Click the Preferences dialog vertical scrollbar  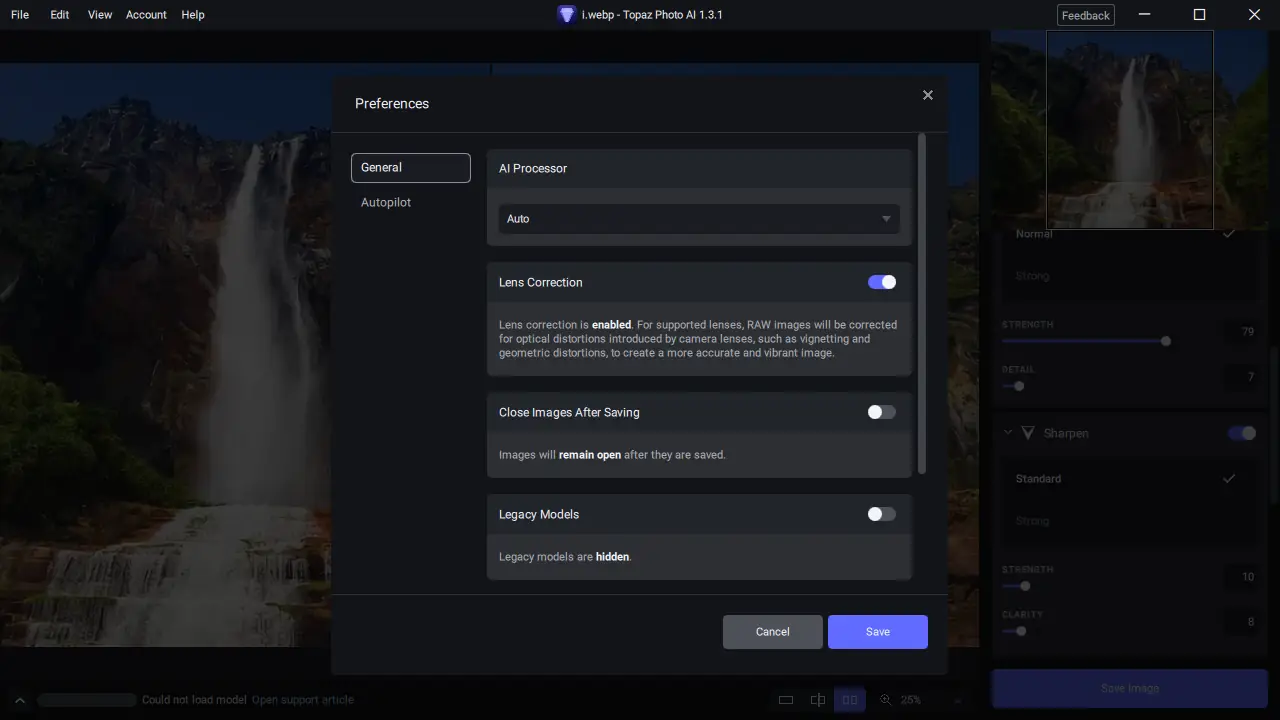point(922,303)
